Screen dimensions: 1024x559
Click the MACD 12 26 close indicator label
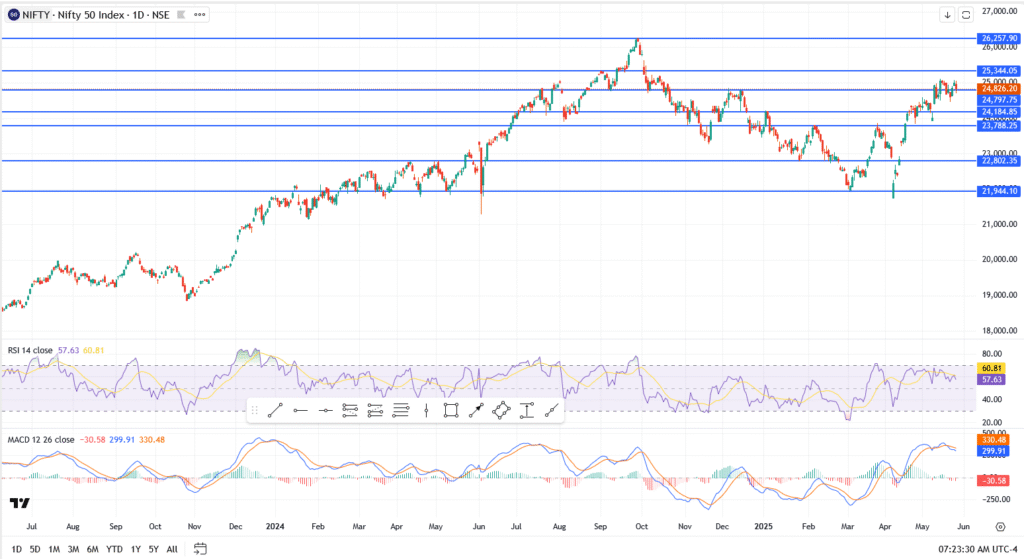coord(40,439)
